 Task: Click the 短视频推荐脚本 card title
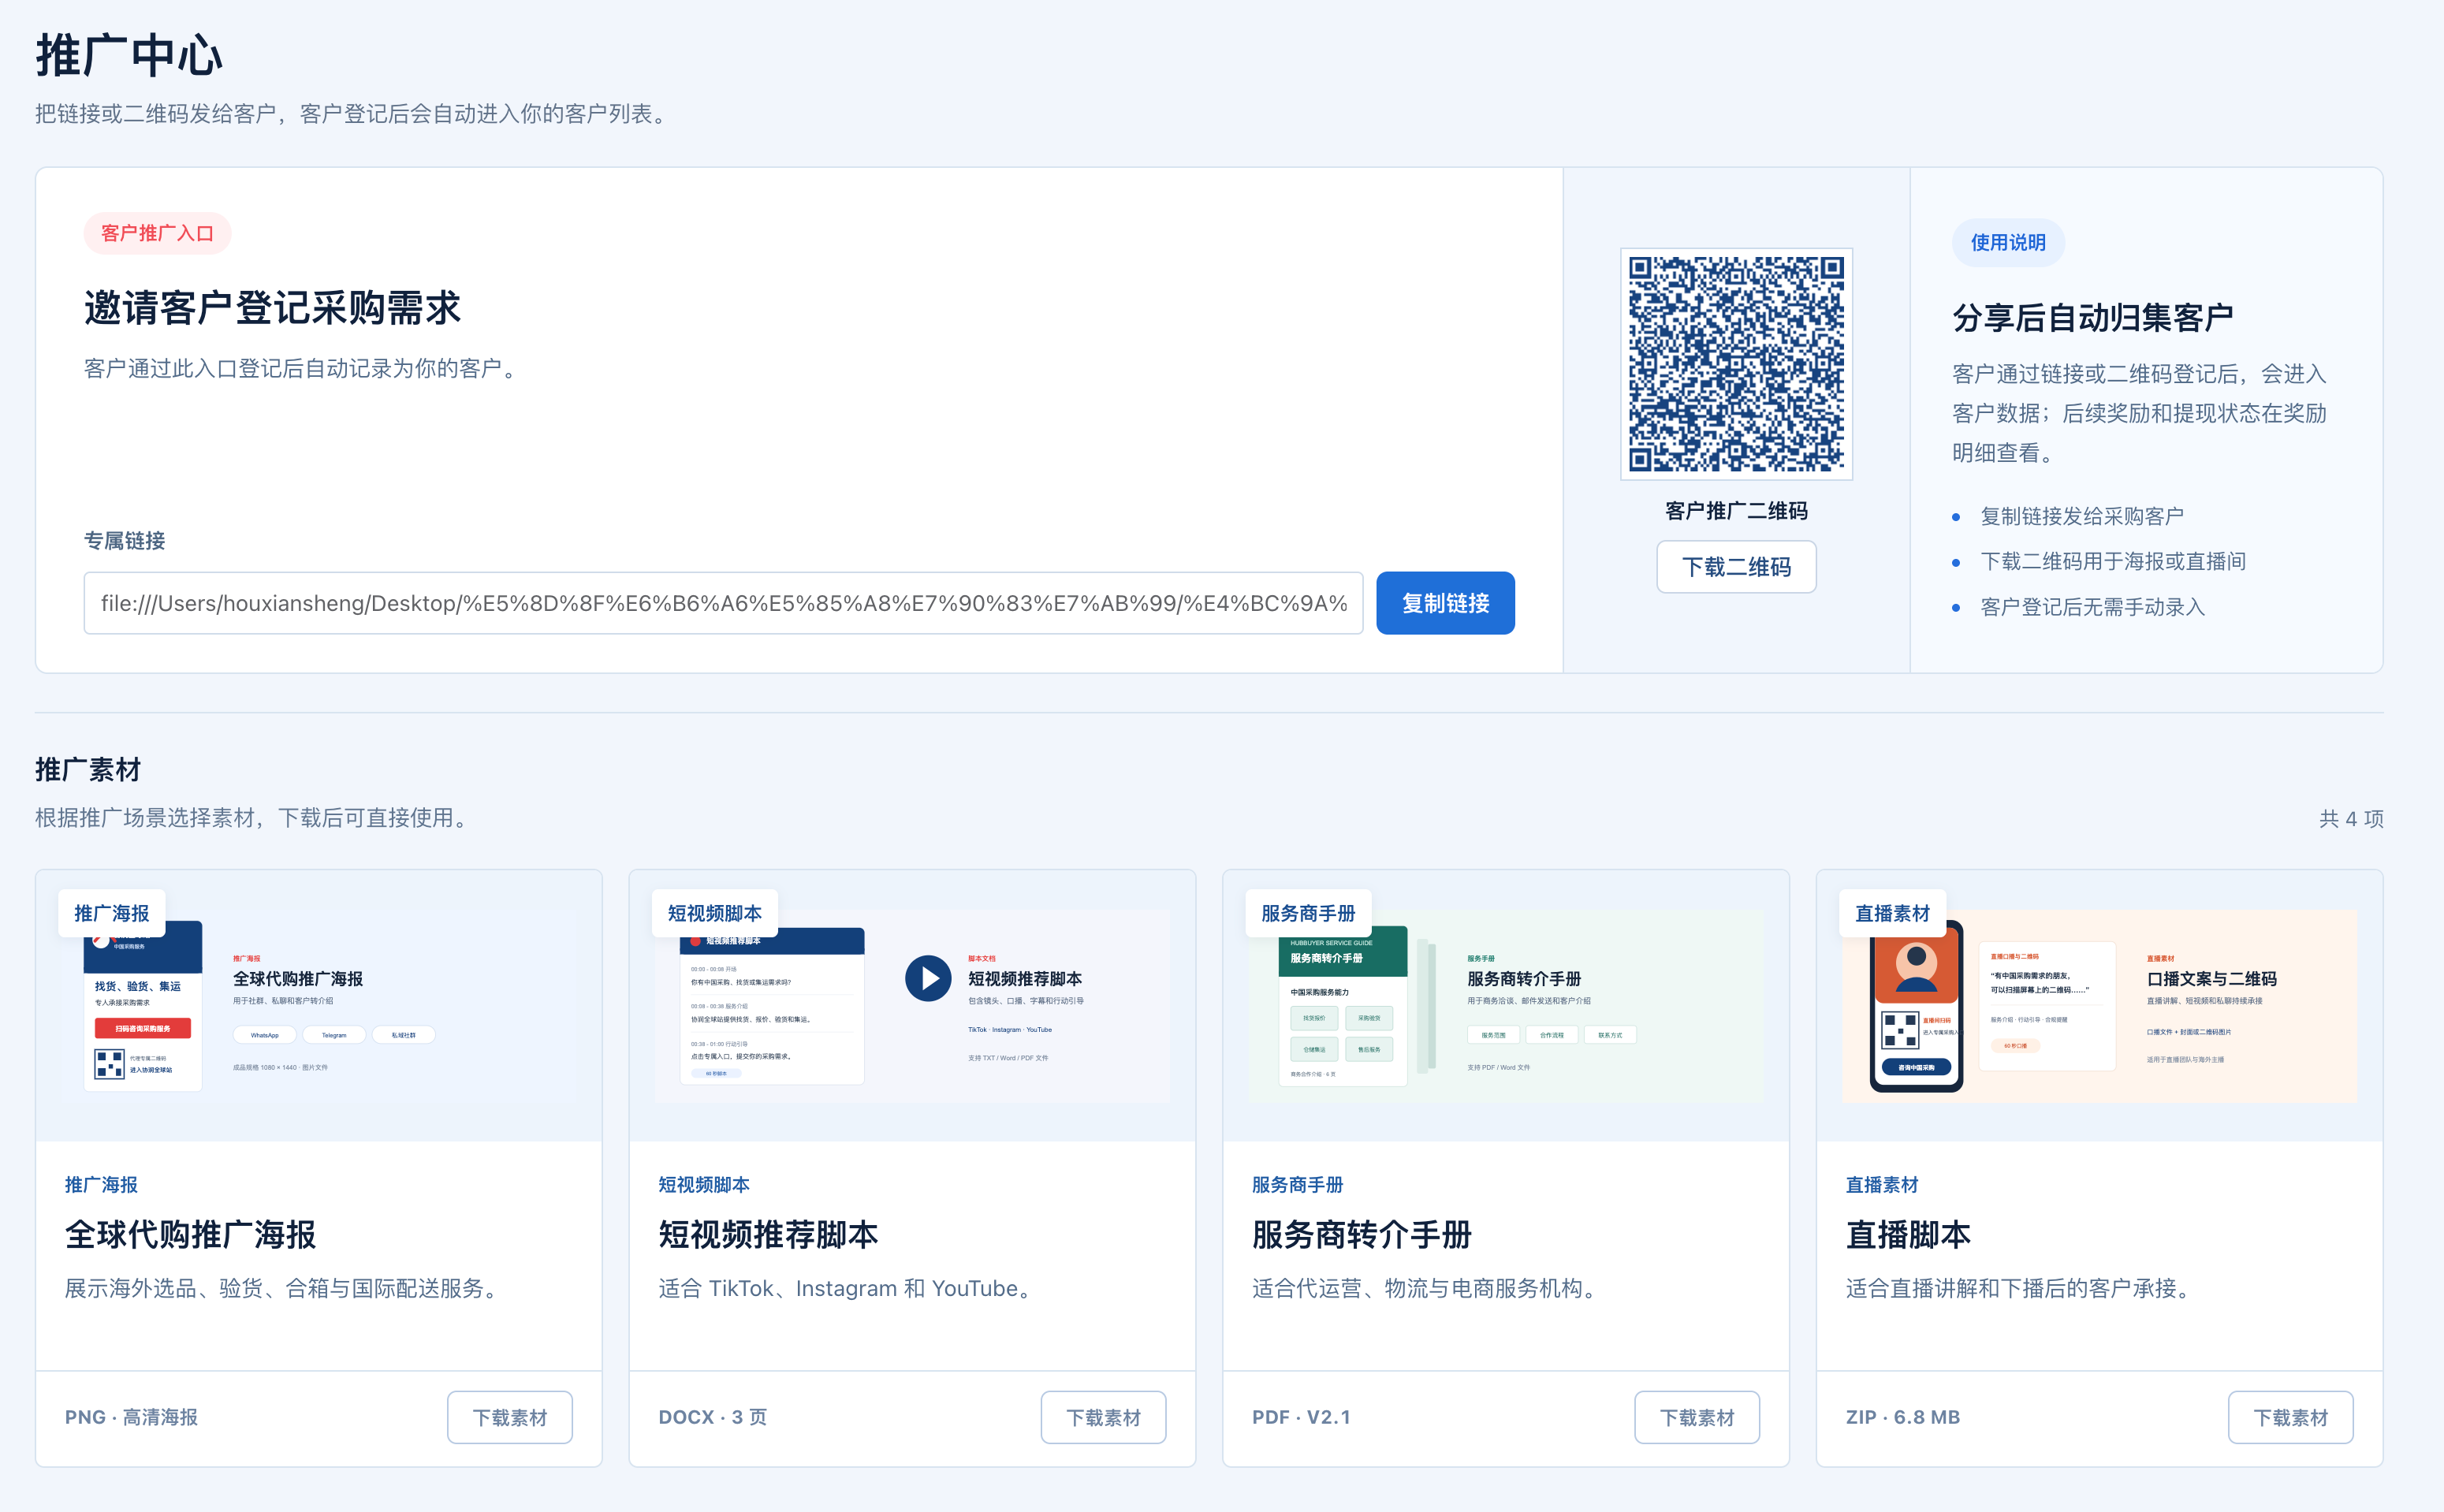(x=768, y=1234)
